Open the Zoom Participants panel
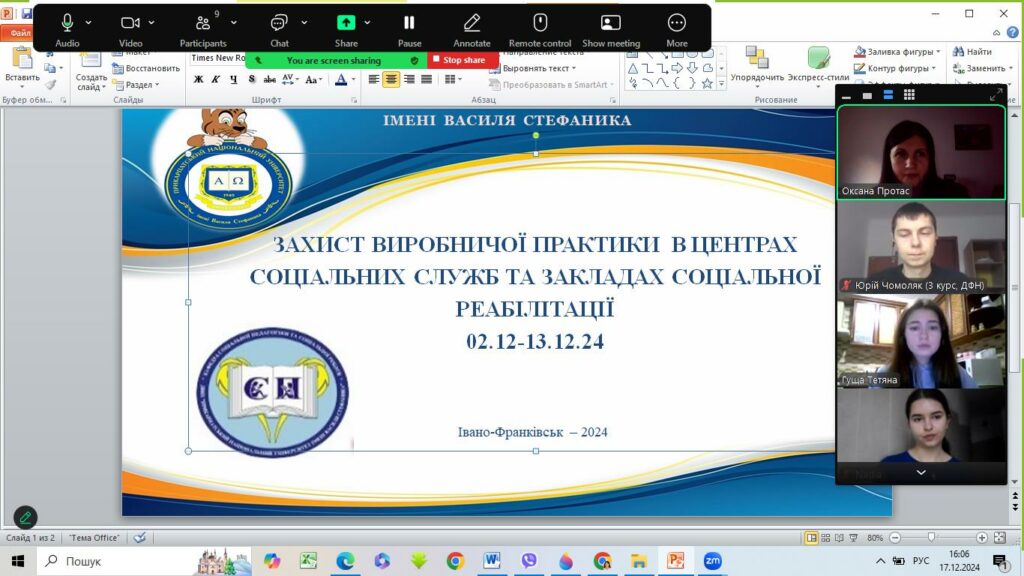 (x=202, y=26)
